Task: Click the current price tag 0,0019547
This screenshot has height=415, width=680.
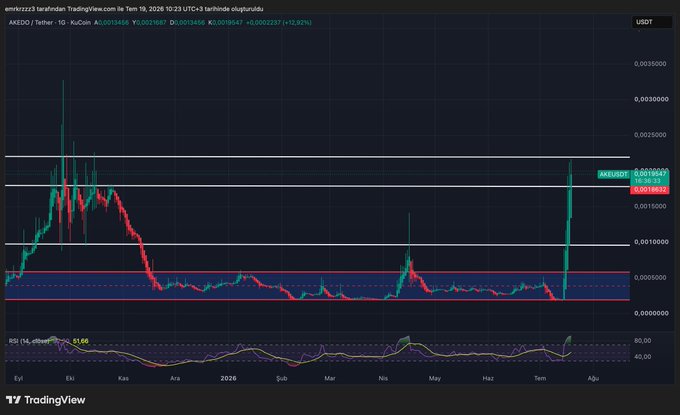Action: point(650,174)
